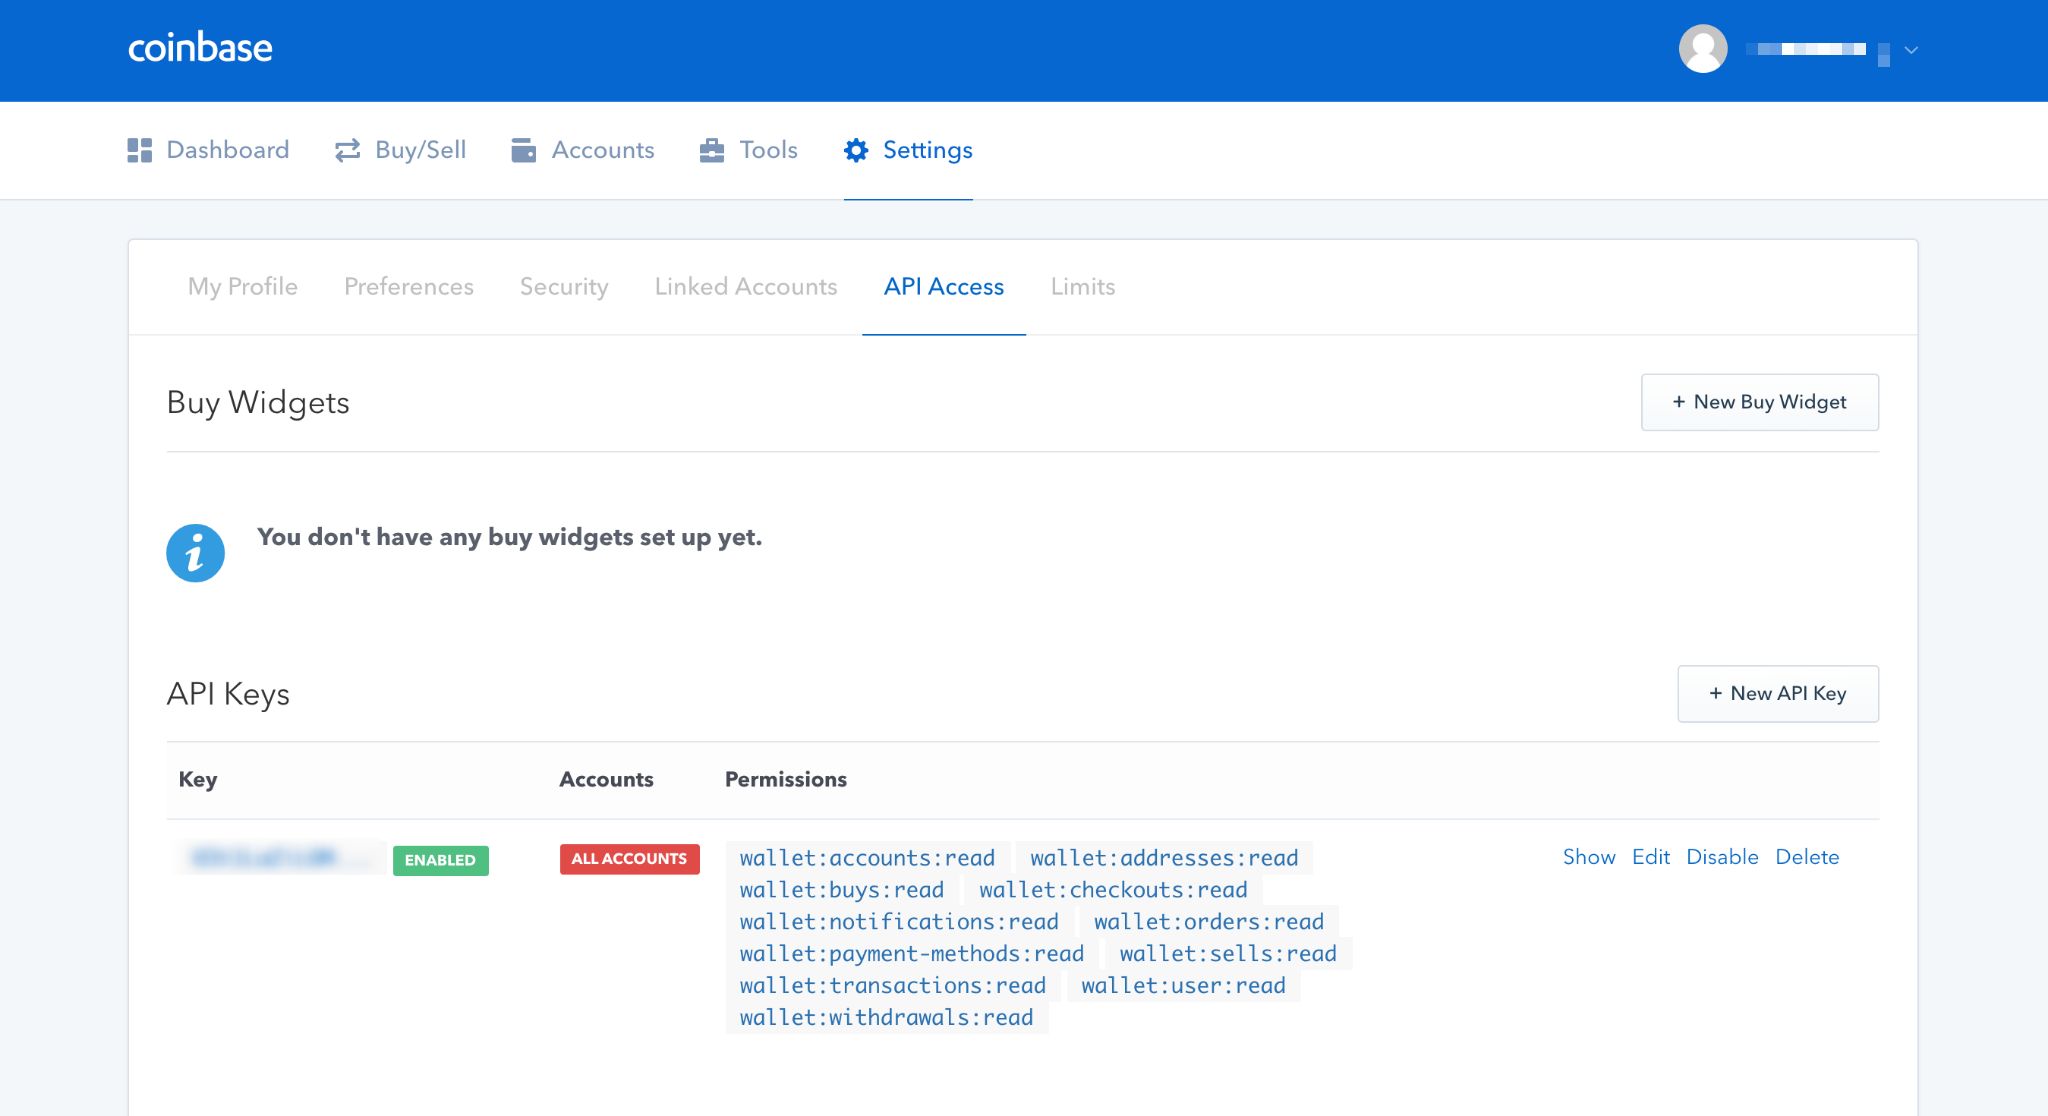Click the Key column header
The width and height of the screenshot is (2048, 1116).
tap(198, 780)
